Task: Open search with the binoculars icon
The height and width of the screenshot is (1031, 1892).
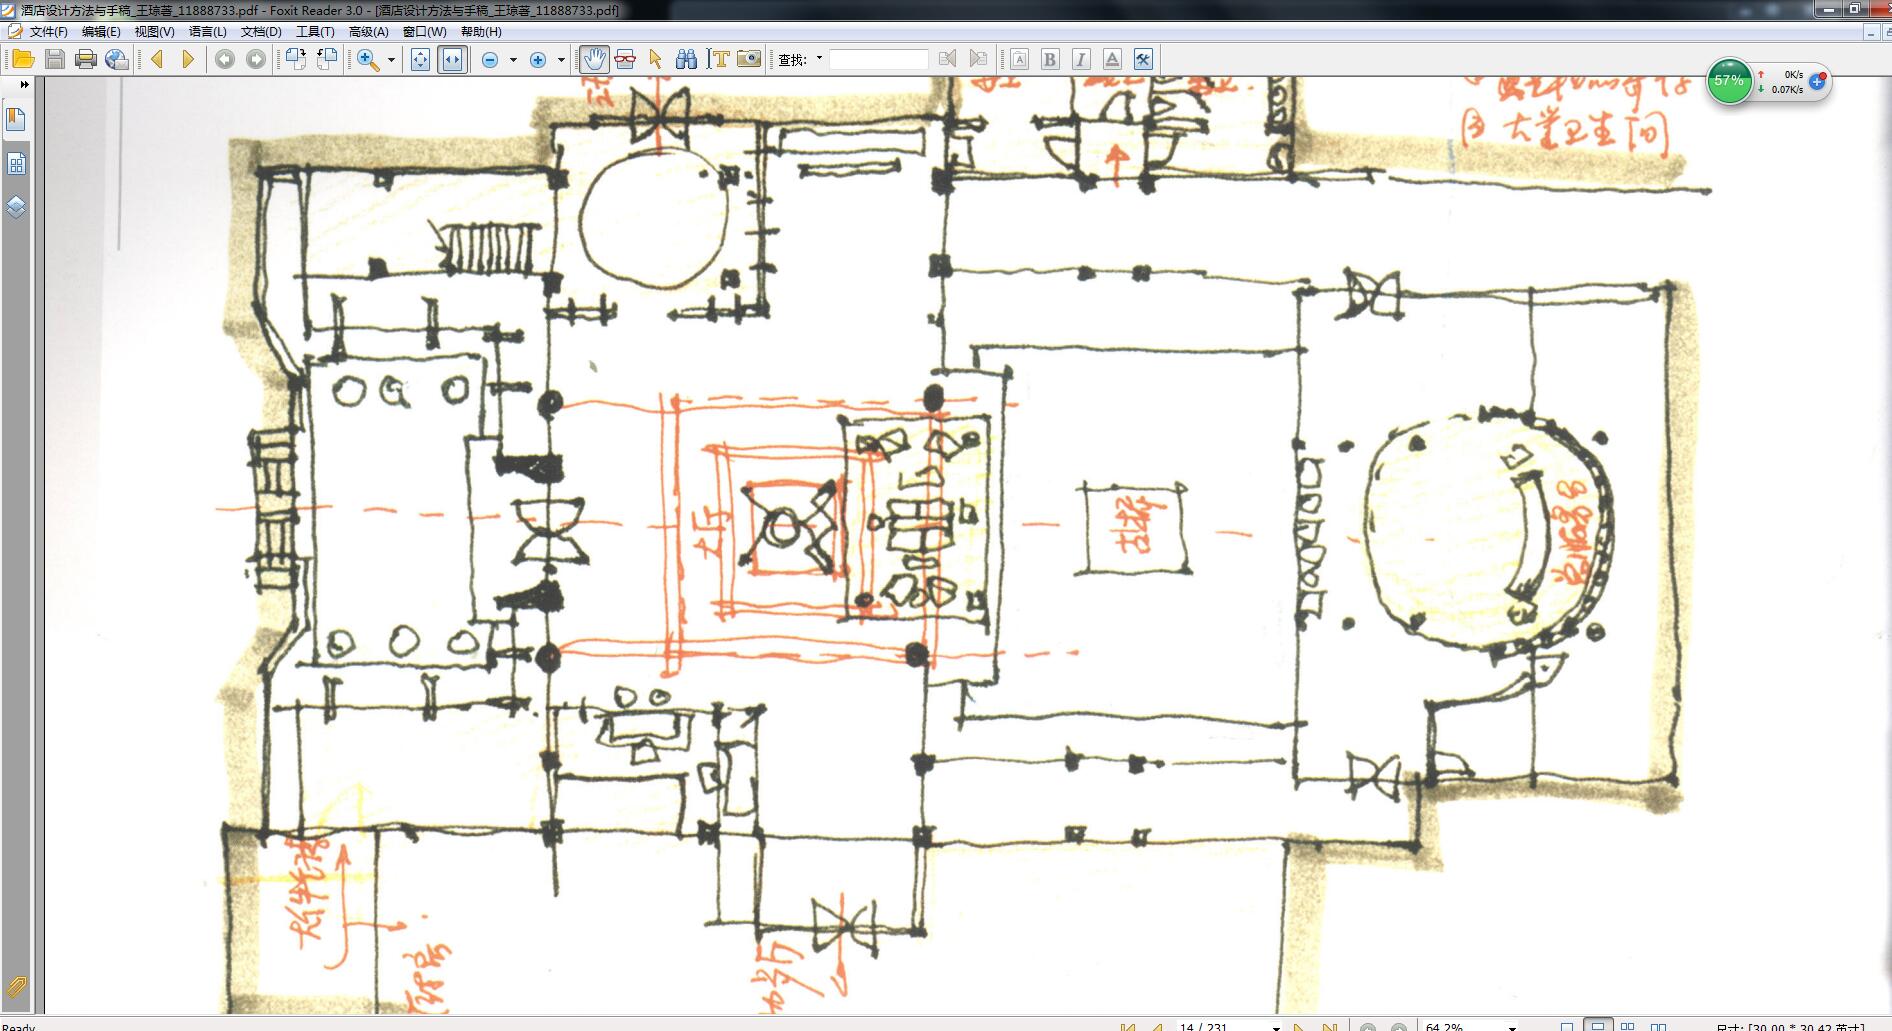Action: tap(686, 60)
